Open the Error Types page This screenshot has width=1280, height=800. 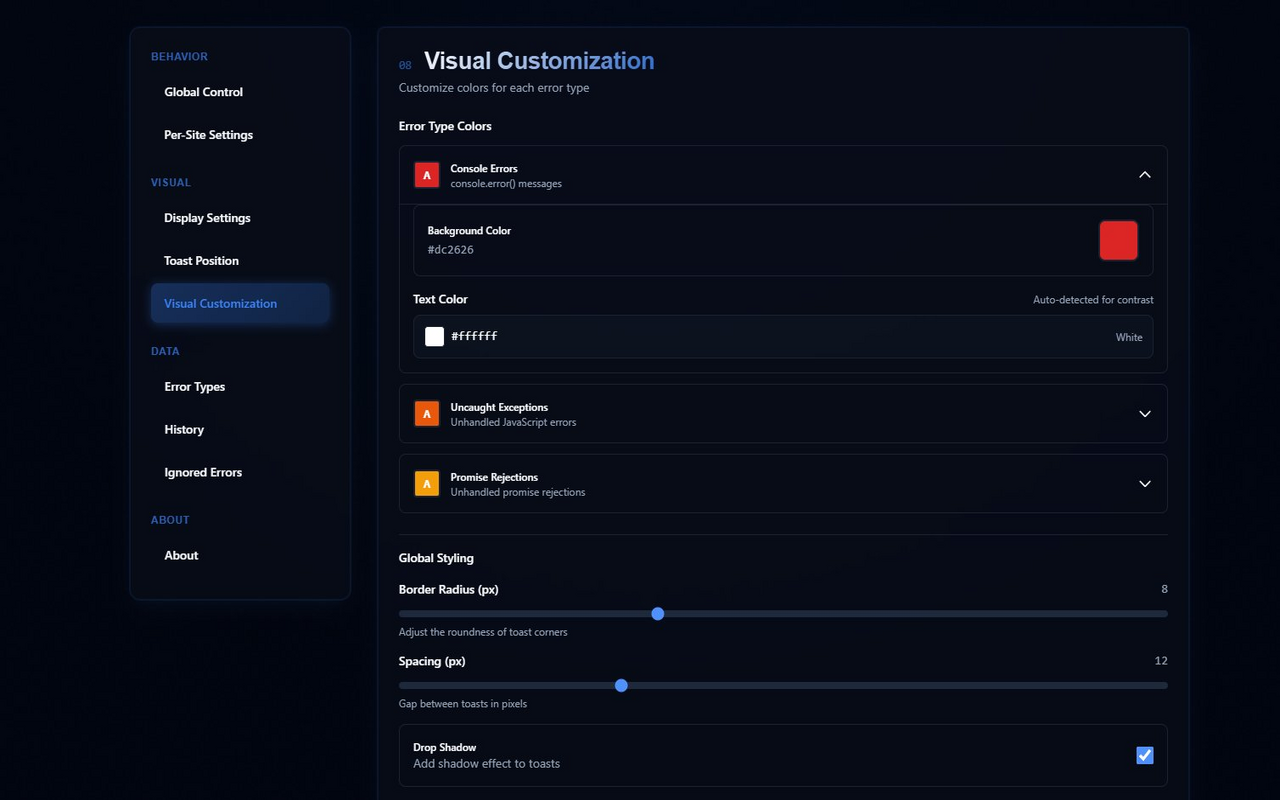[x=195, y=387]
